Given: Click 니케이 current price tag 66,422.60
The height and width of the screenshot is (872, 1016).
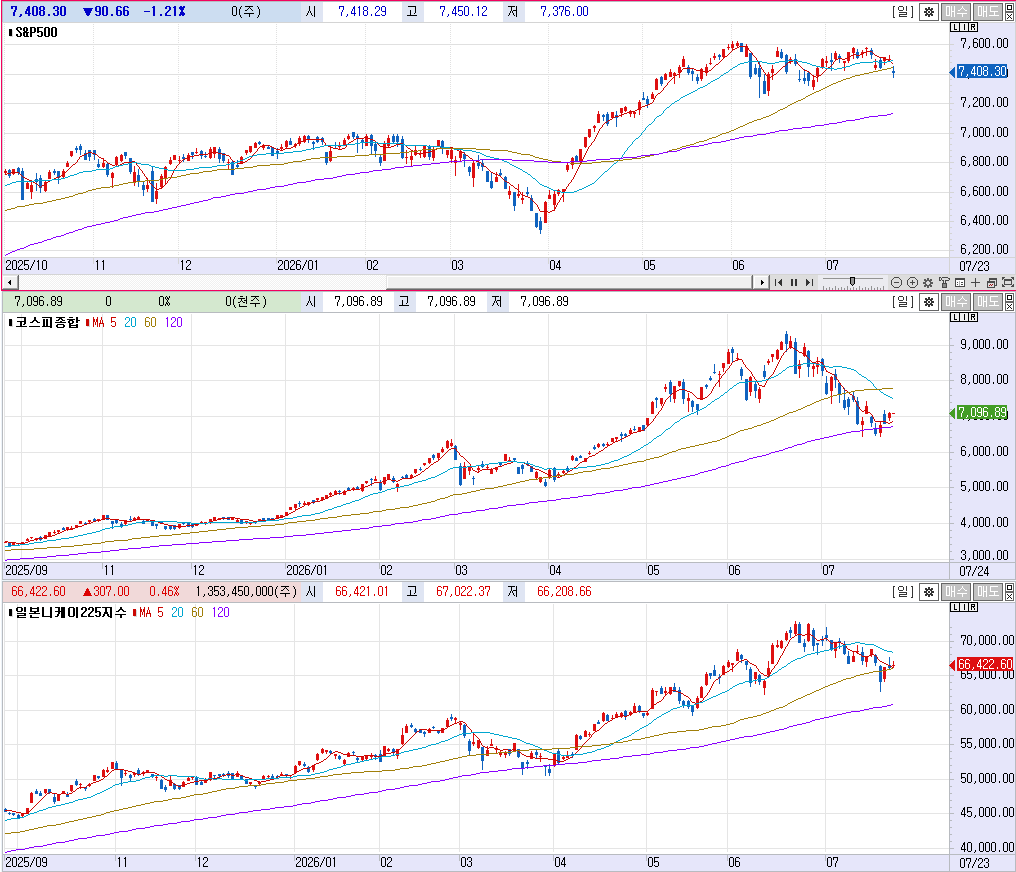Looking at the screenshot, I should [983, 665].
